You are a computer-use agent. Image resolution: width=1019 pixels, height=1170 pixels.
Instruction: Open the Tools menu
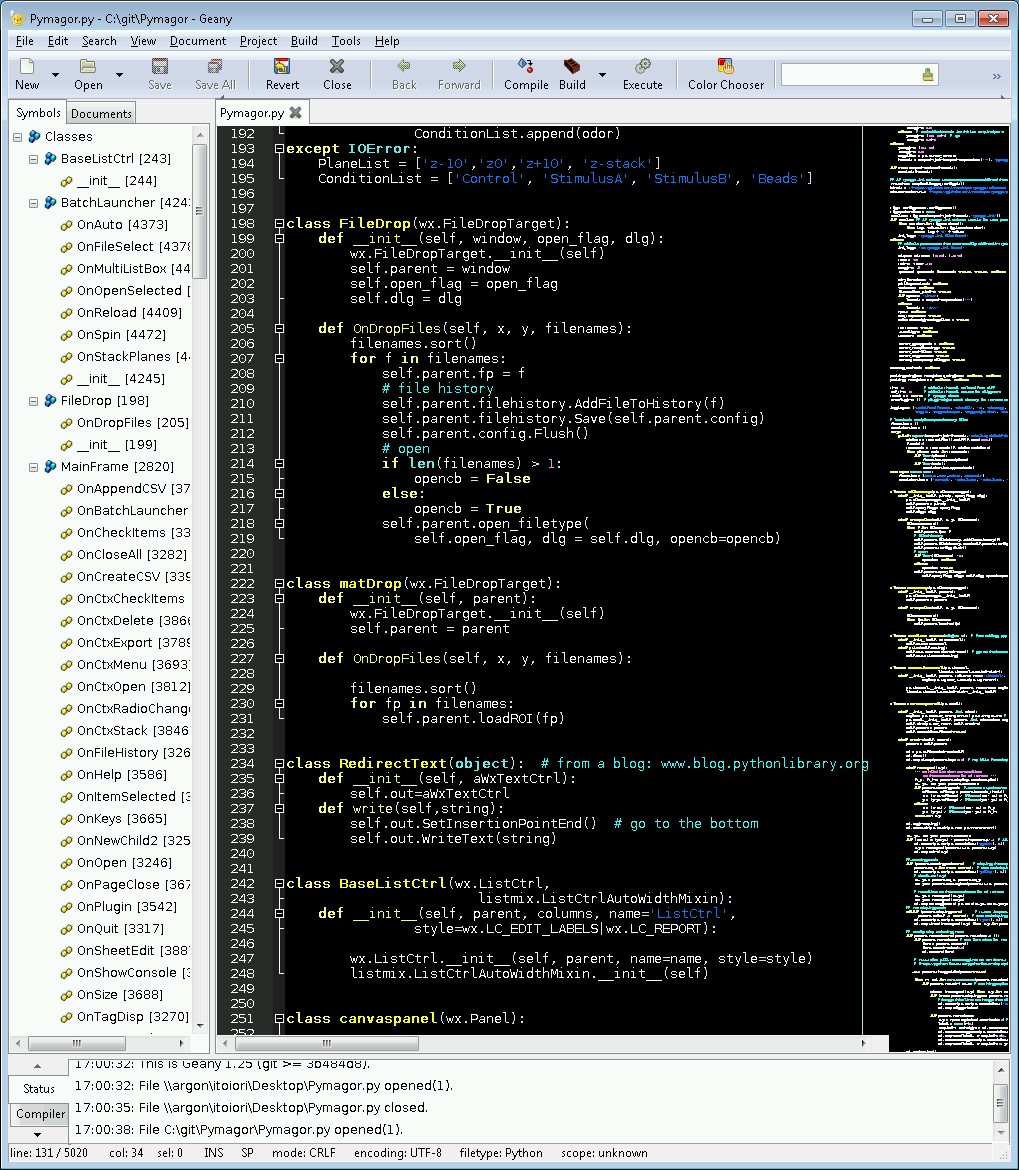pyautogui.click(x=346, y=41)
